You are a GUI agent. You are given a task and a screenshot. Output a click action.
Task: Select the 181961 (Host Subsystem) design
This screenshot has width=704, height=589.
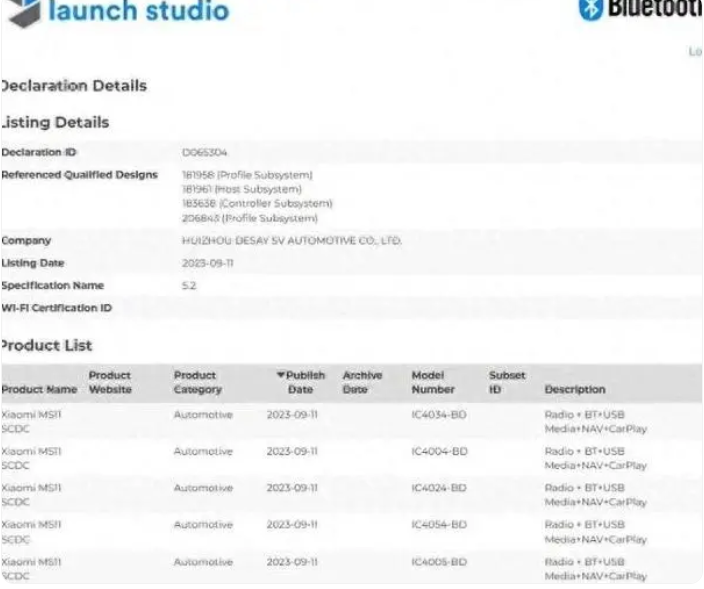(242, 189)
